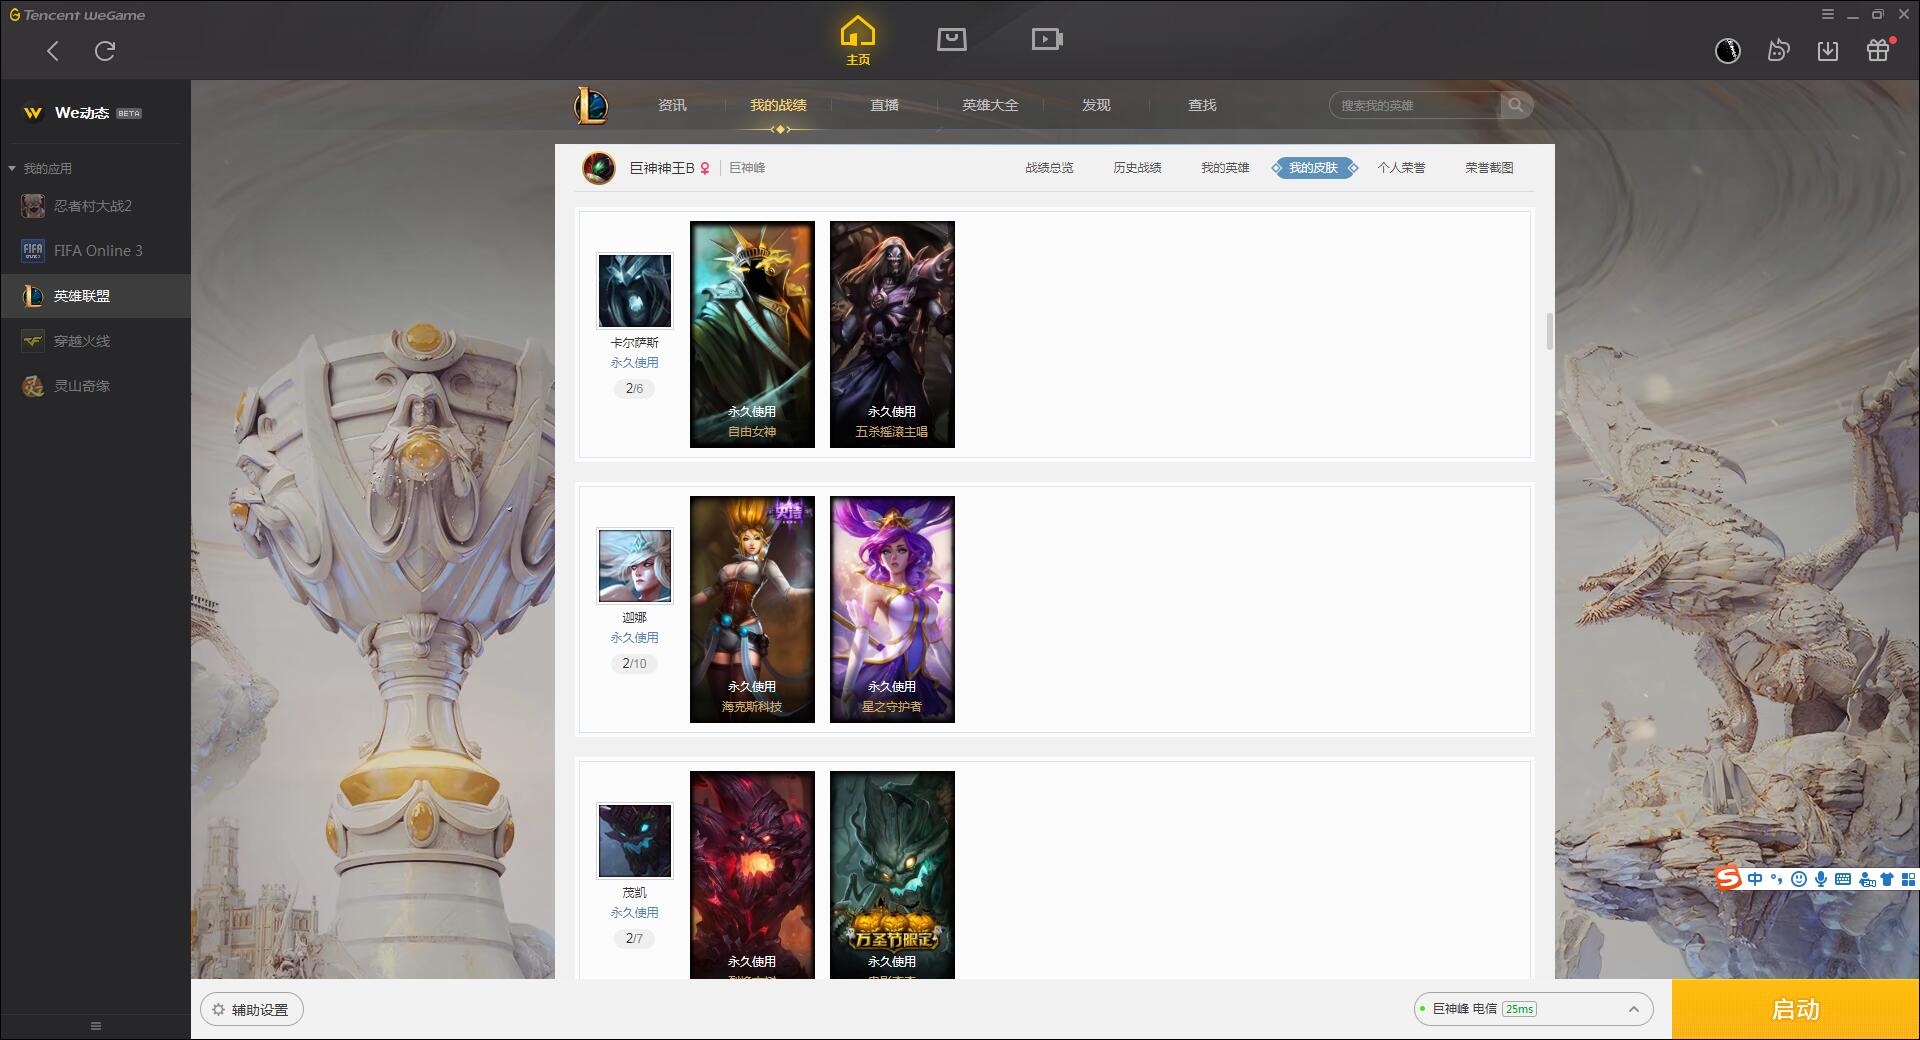Click the Sogou input method S icon
This screenshot has width=1920, height=1040.
coord(1728,878)
